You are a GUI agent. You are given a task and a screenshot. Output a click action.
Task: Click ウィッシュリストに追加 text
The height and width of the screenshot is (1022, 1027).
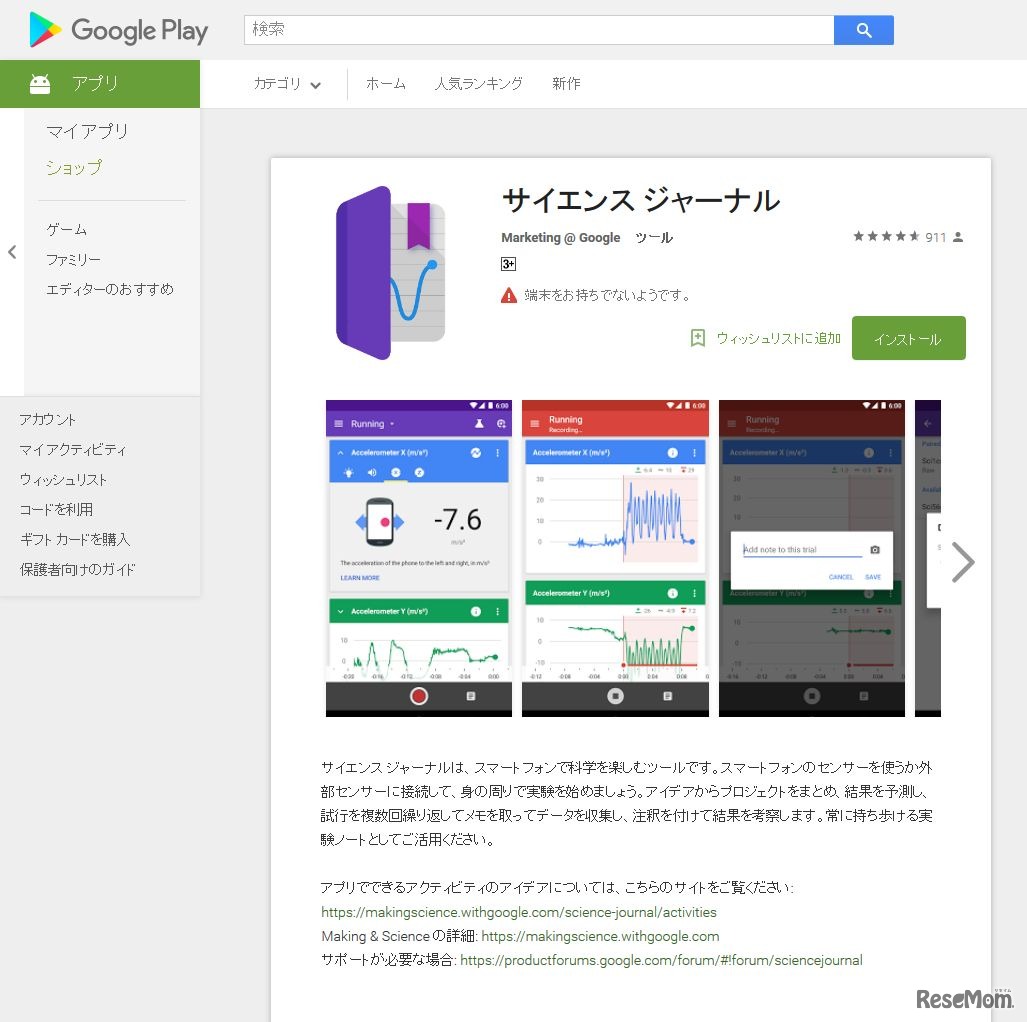point(779,338)
